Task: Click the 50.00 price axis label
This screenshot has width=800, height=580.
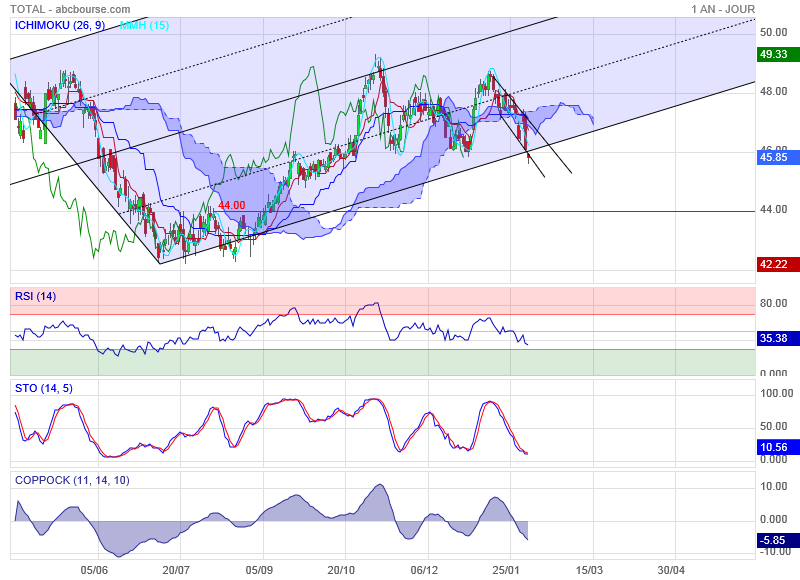Action: click(x=773, y=32)
